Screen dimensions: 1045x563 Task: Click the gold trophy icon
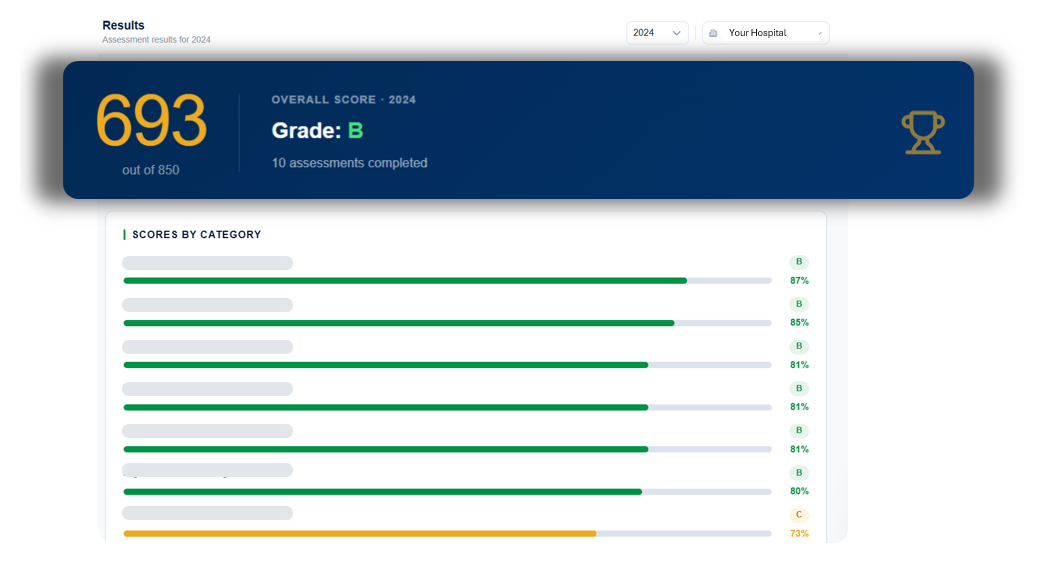[923, 133]
